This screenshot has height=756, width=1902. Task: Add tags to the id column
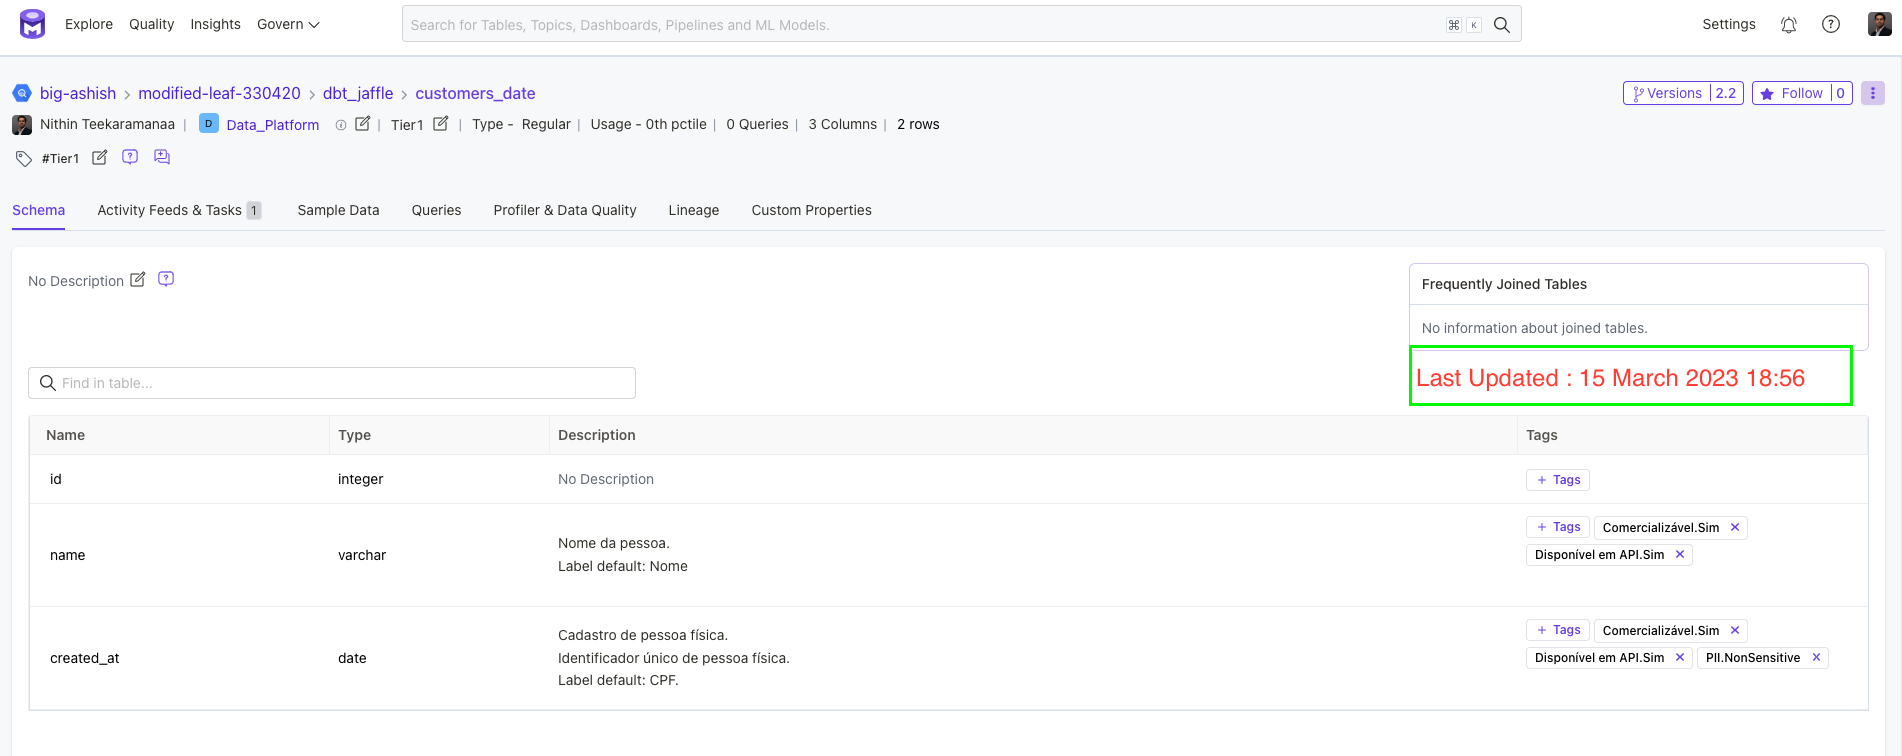click(x=1558, y=480)
